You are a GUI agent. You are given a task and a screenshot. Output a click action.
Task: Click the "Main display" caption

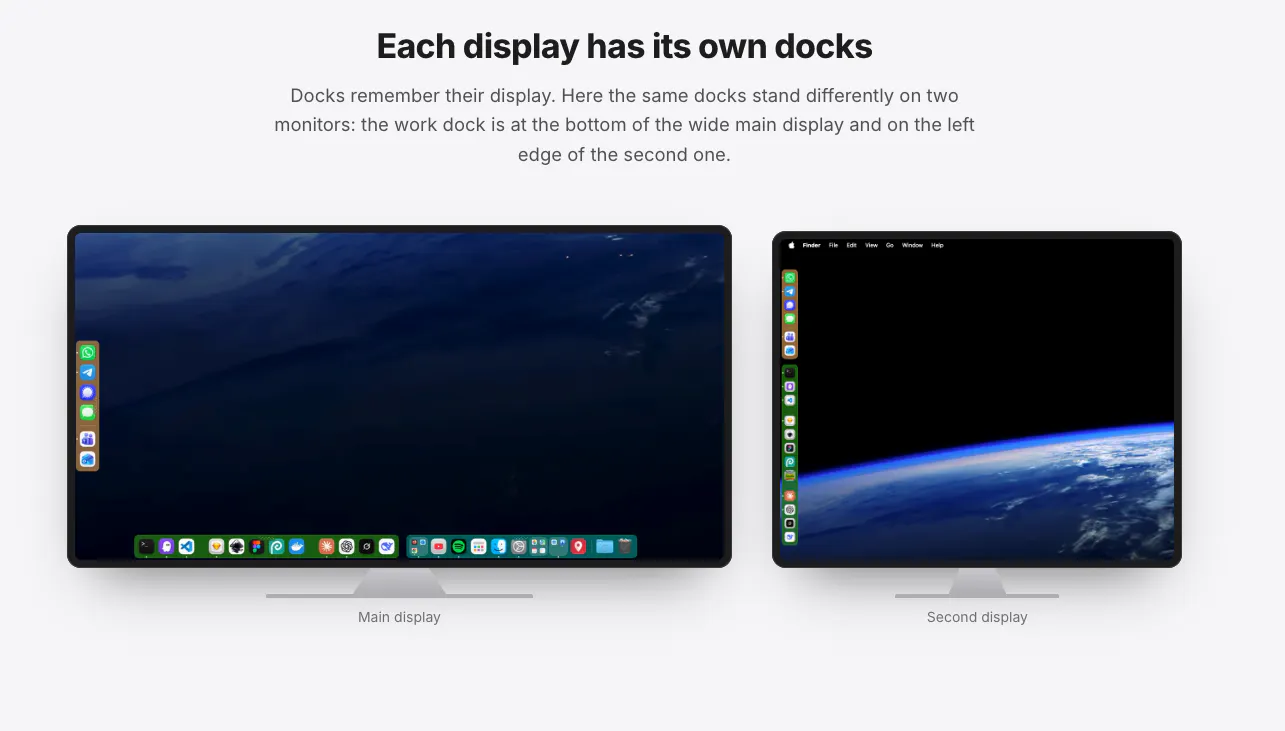click(x=399, y=617)
